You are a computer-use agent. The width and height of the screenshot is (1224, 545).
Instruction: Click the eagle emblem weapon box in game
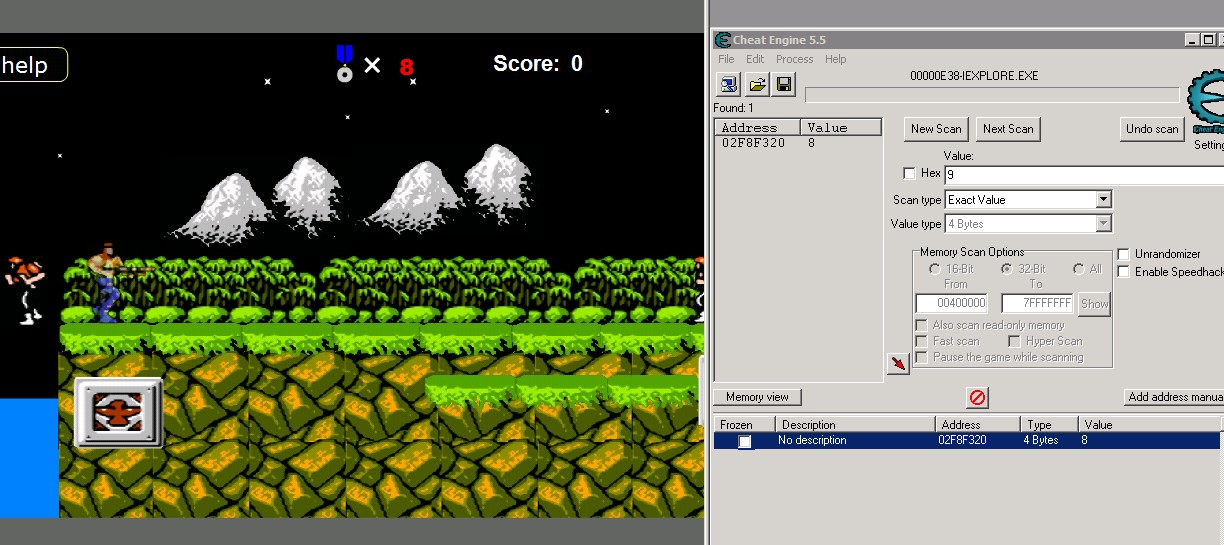tap(118, 412)
